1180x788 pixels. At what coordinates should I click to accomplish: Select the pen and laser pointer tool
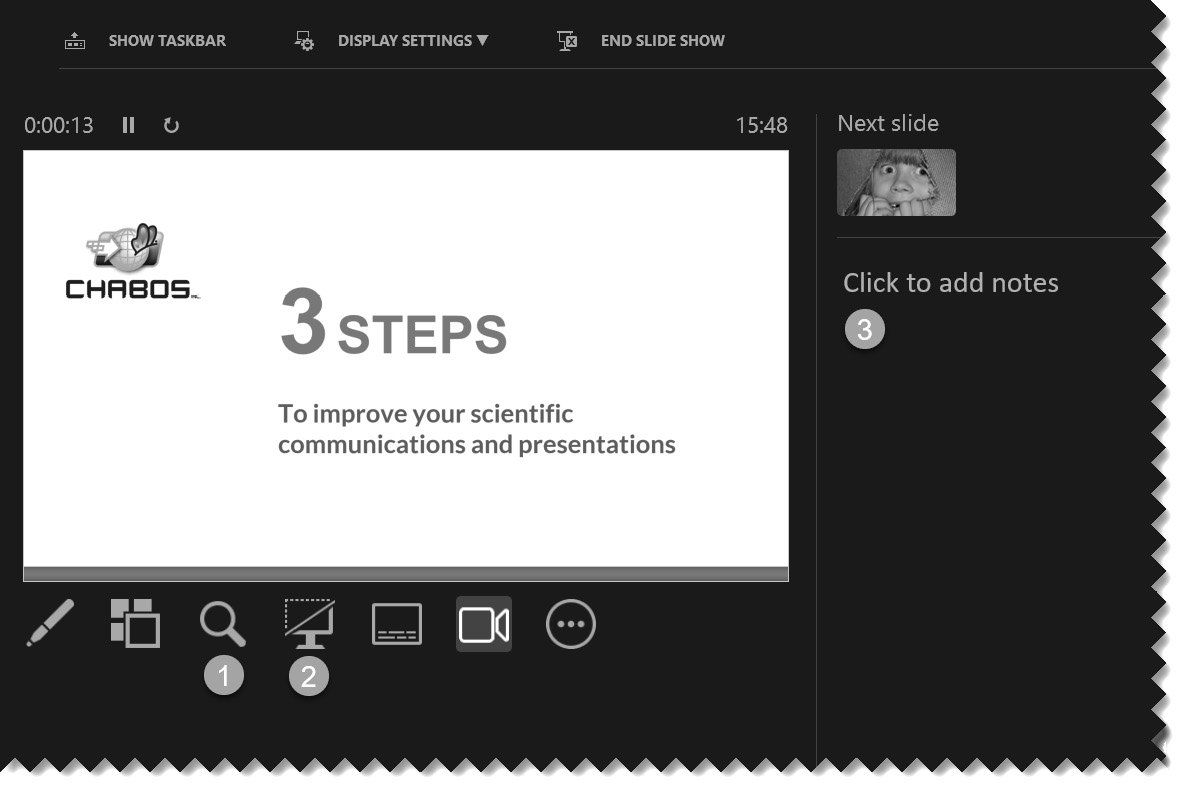tap(50, 623)
